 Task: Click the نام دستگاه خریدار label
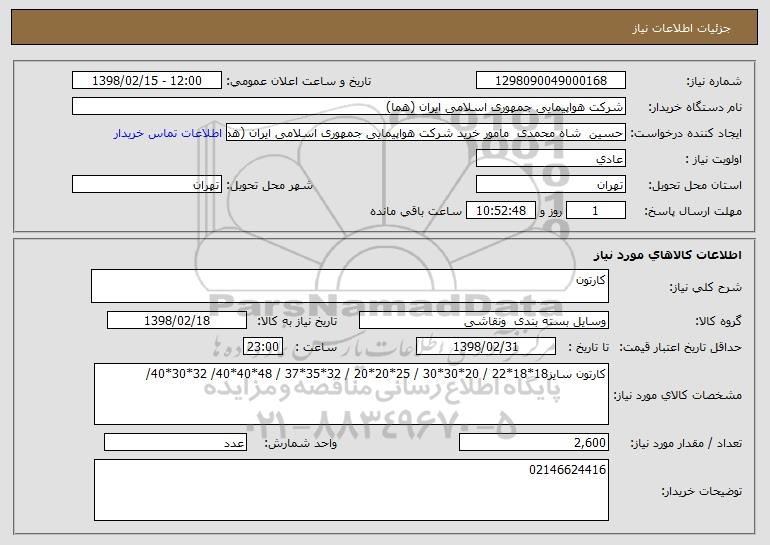point(695,108)
